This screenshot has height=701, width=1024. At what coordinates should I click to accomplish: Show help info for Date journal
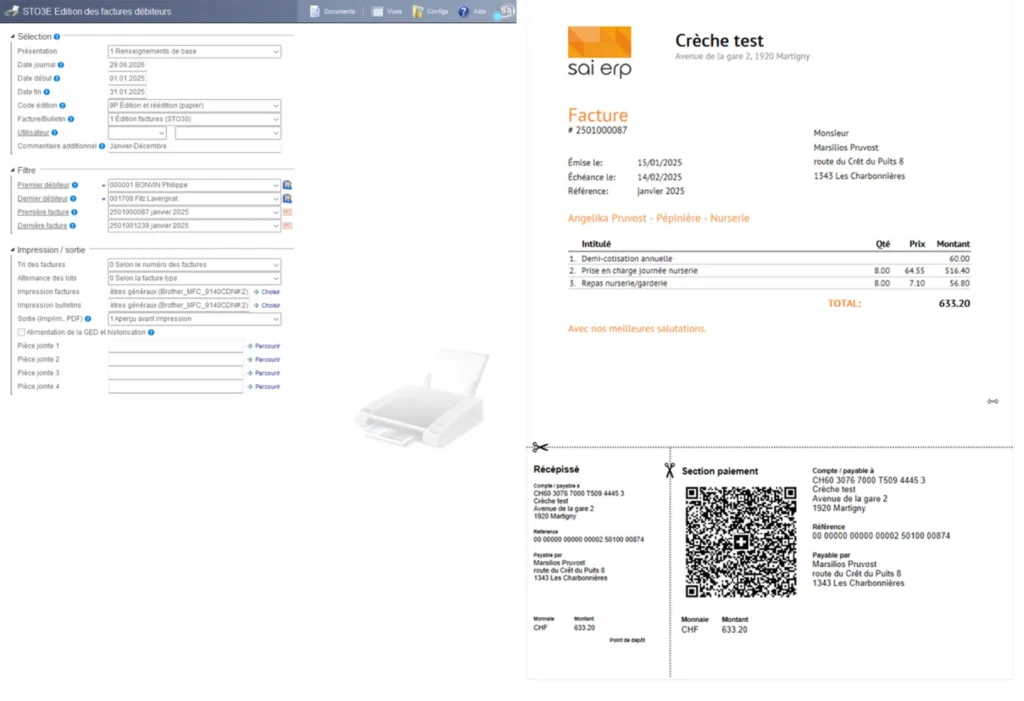coord(61,65)
